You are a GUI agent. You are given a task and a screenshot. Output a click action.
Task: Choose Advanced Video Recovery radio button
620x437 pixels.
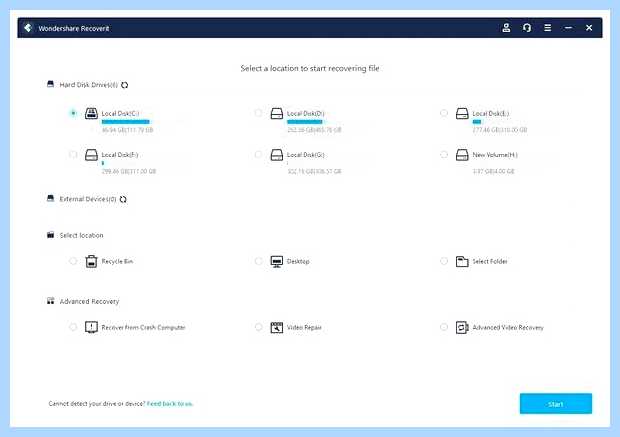click(x=444, y=327)
